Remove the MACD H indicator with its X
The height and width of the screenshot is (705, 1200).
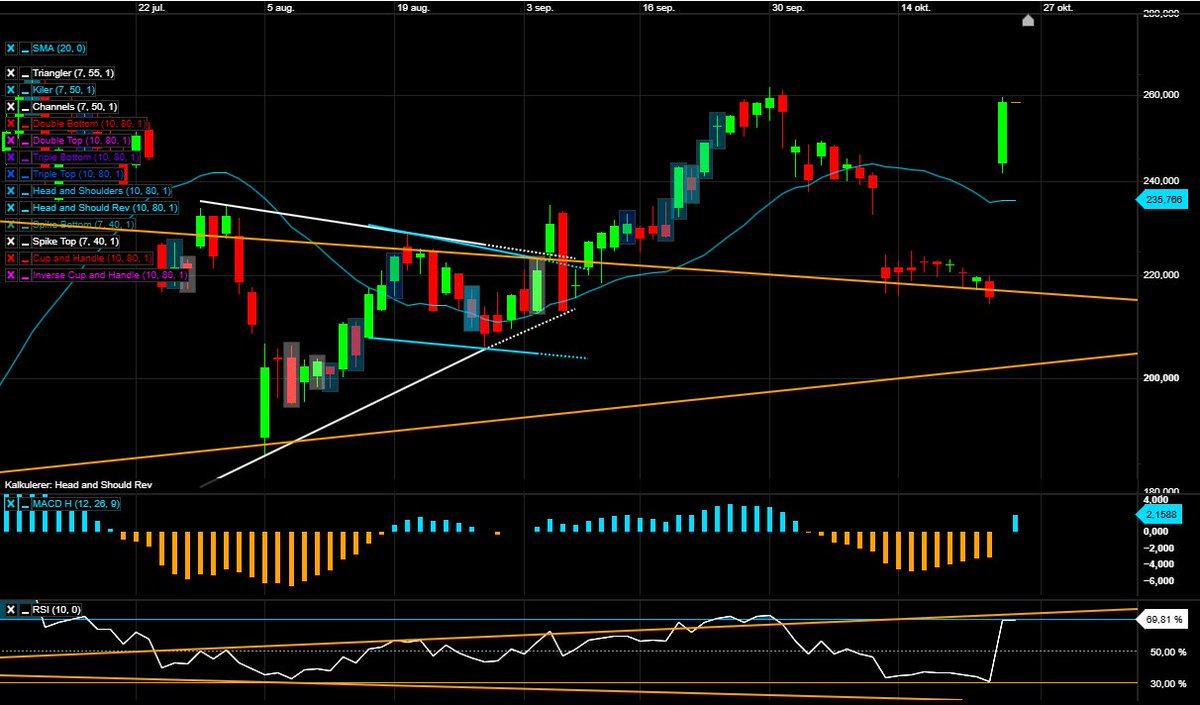coord(11,503)
